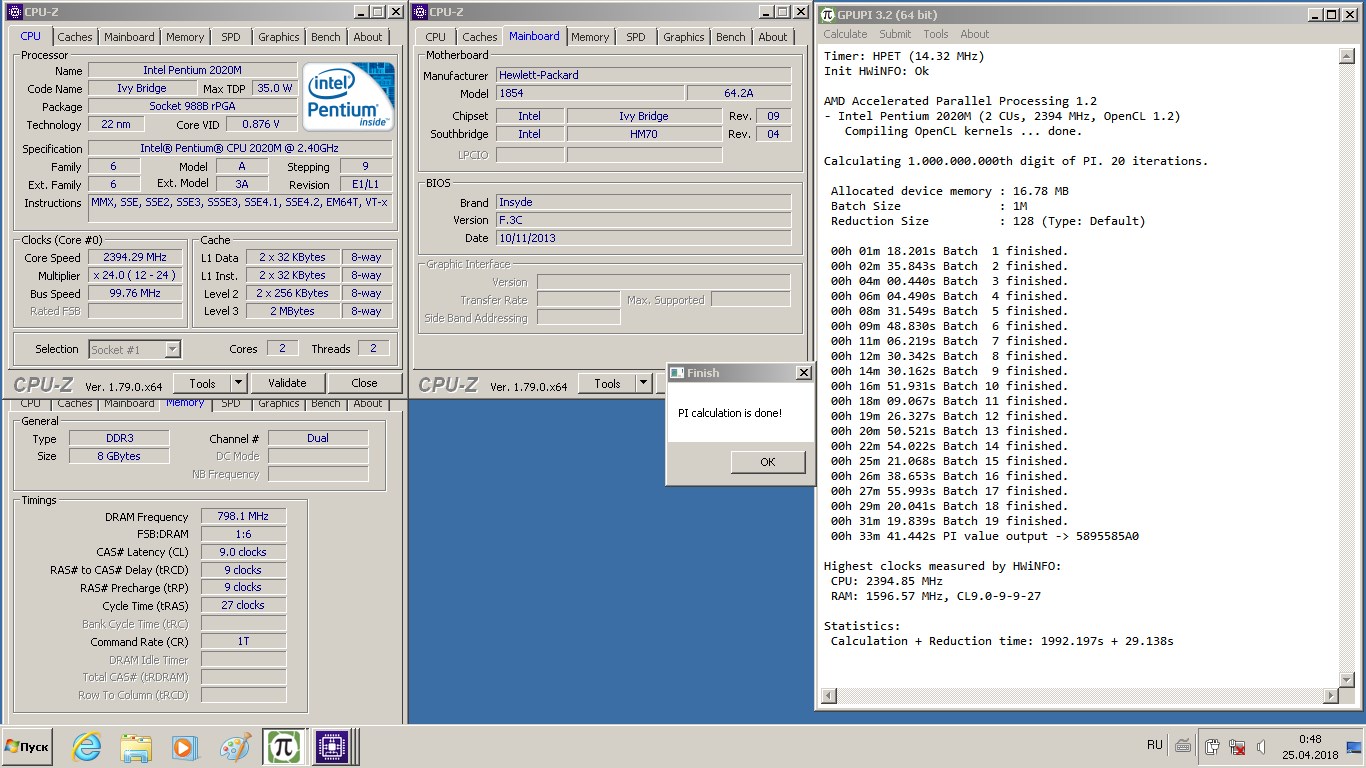Open the CPU-Z chip icon in taskbar
Image resolution: width=1366 pixels, height=768 pixels.
(x=332, y=746)
